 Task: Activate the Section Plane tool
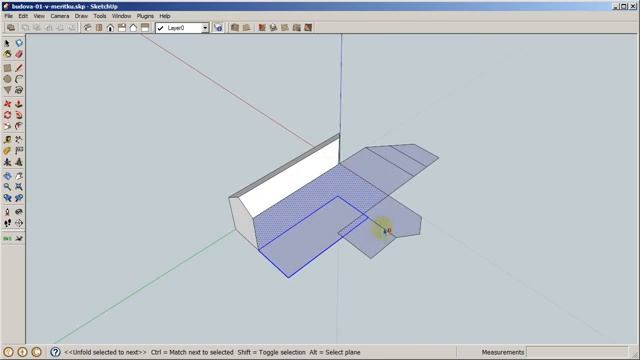pyautogui.click(x=19, y=223)
